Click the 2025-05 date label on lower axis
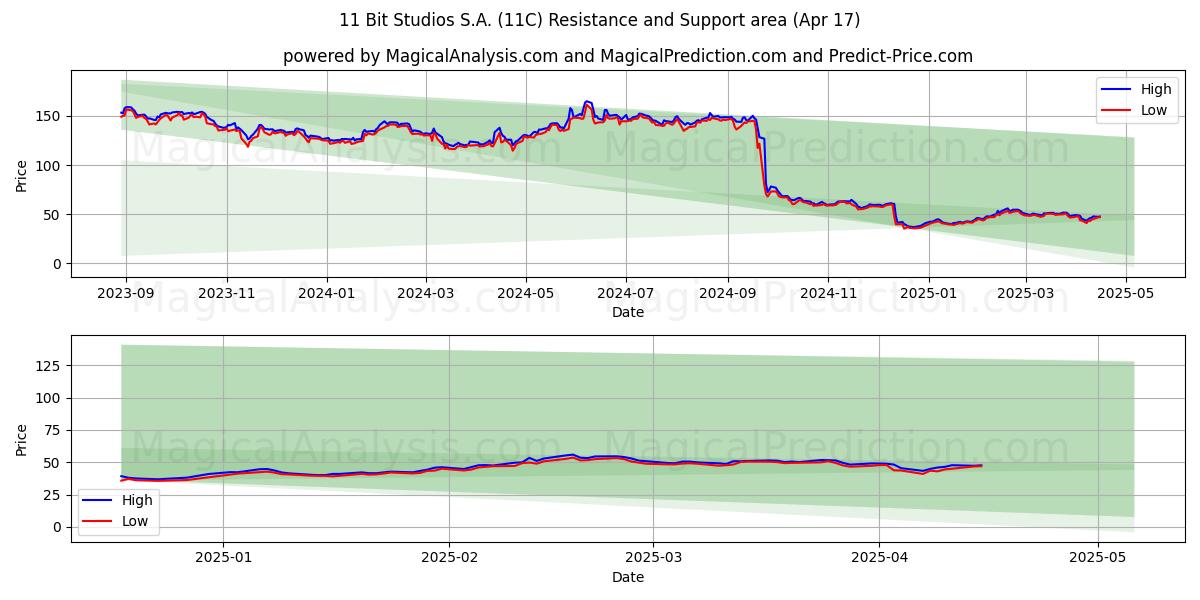The height and width of the screenshot is (600, 1200). click(1098, 560)
